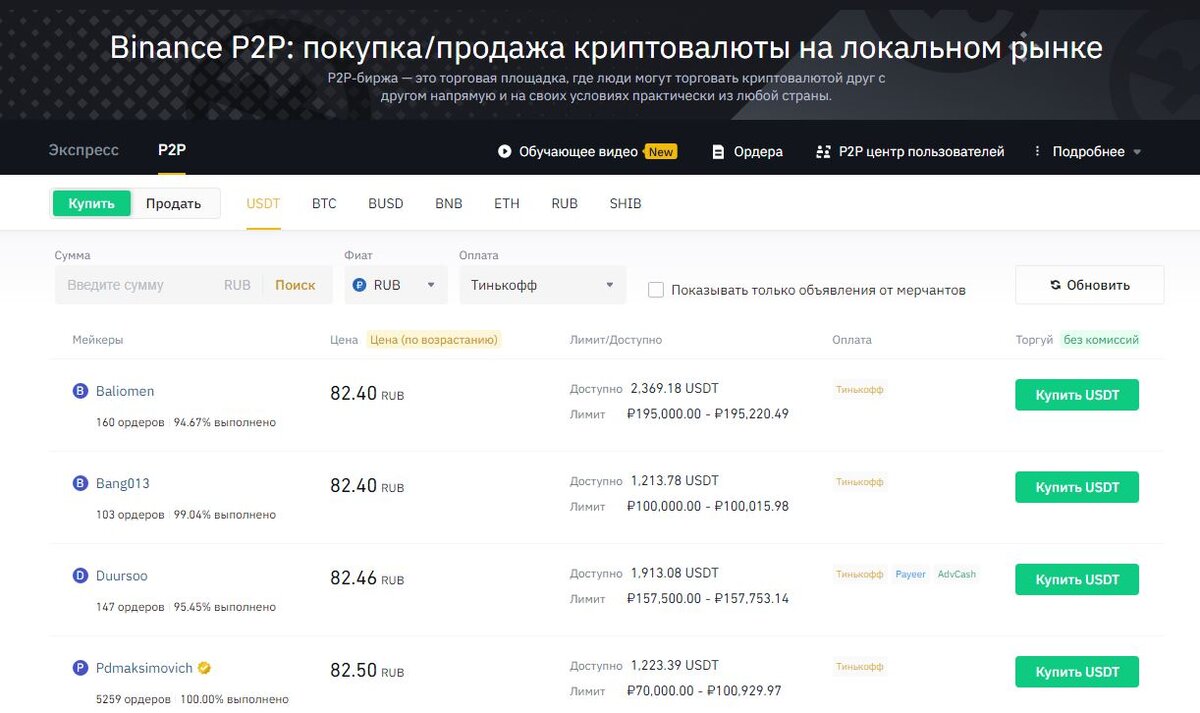
Task: Select the BTC crypto tab
Action: click(324, 203)
